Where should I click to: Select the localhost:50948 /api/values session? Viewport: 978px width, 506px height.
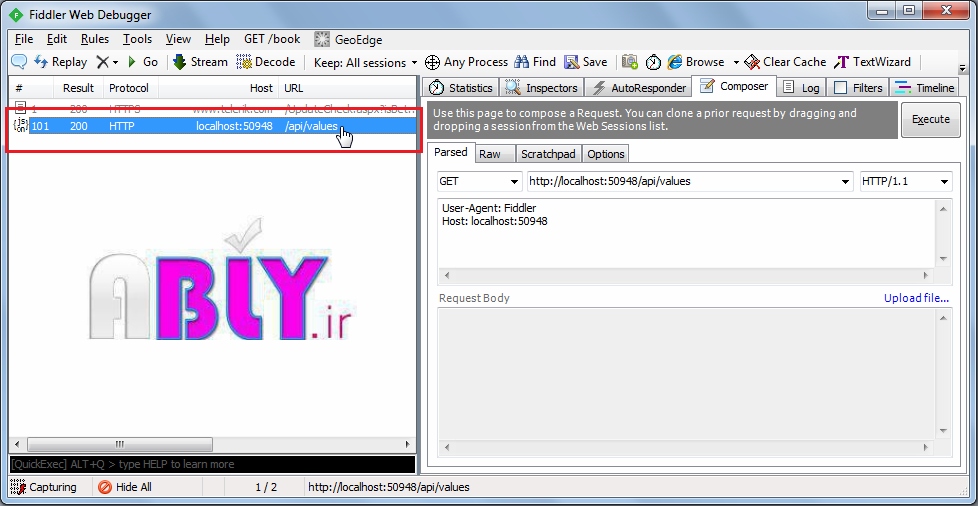point(213,126)
